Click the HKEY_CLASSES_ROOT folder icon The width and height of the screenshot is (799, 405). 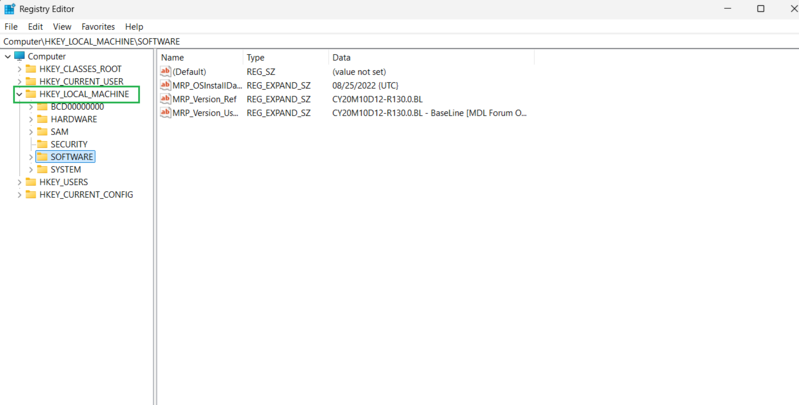tap(31, 69)
